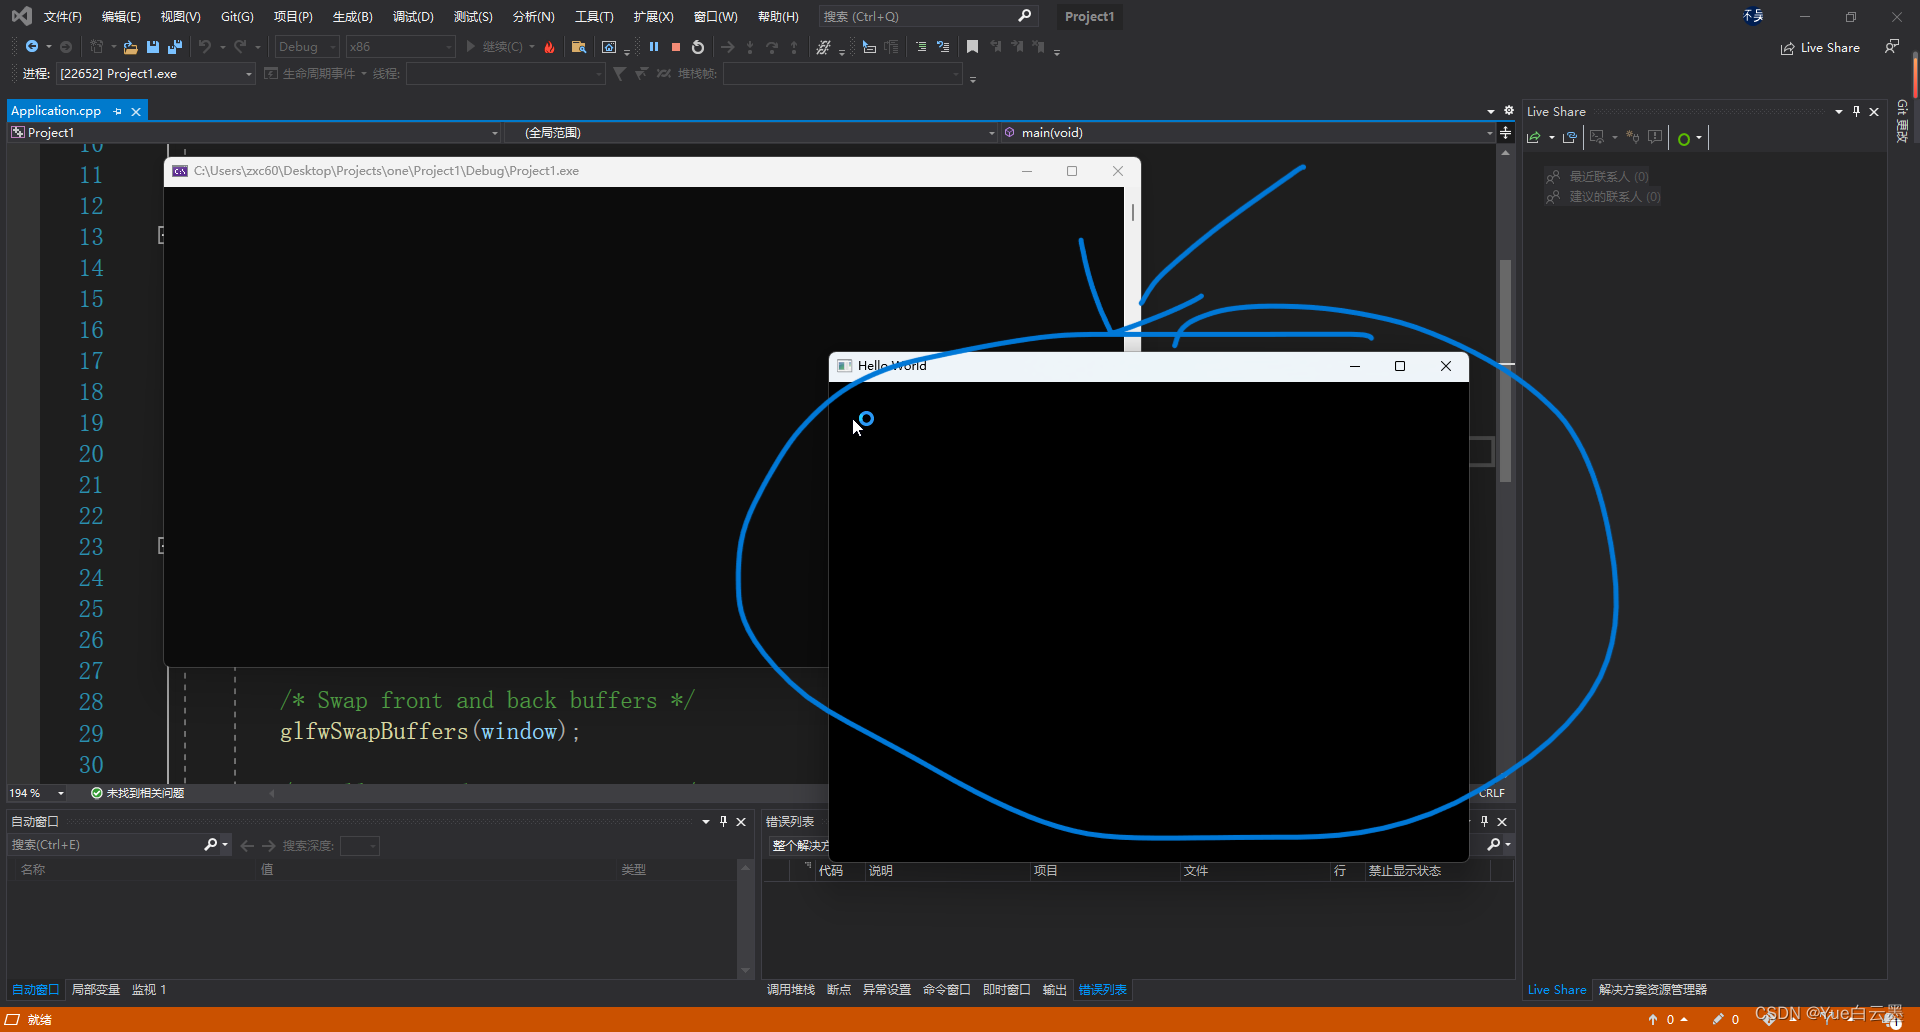The height and width of the screenshot is (1032, 1920).
Task: Click the hot reload flame icon
Action: pos(549,47)
